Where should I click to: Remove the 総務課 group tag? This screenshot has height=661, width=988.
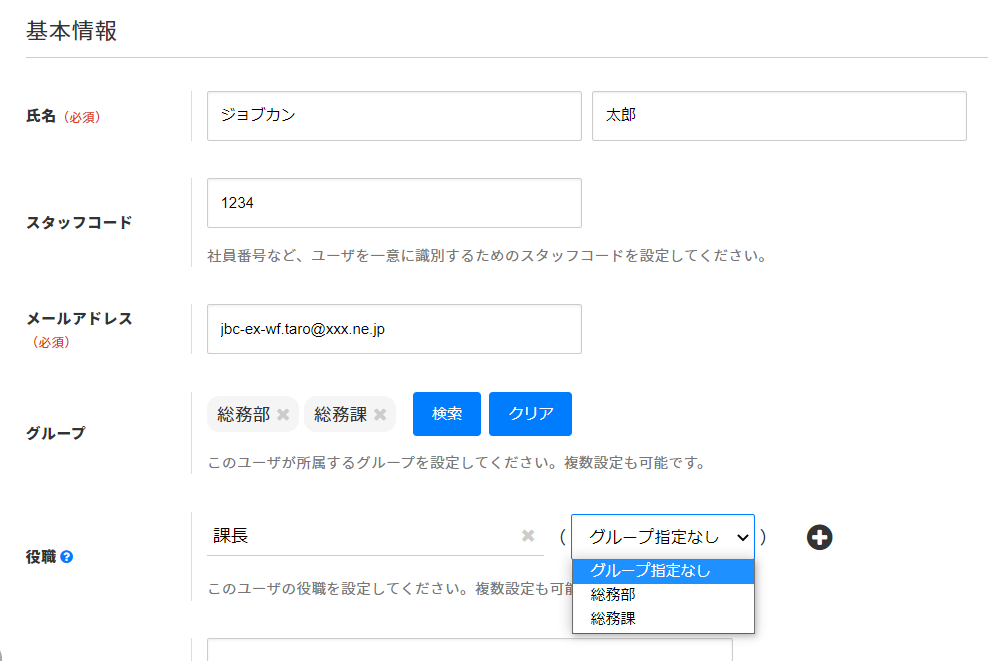tap(382, 414)
